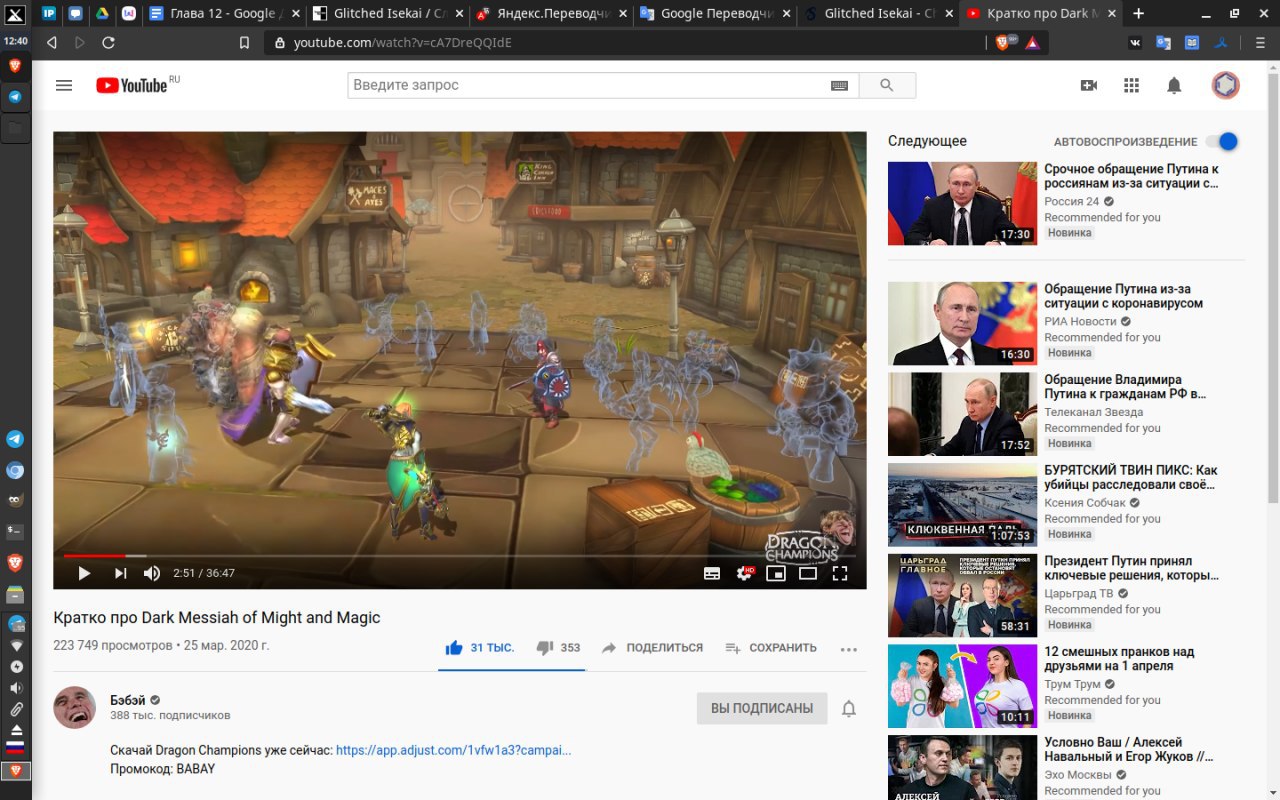Launch GIMP from the dock
Viewport: 1280px width, 800px height.
click(x=15, y=501)
